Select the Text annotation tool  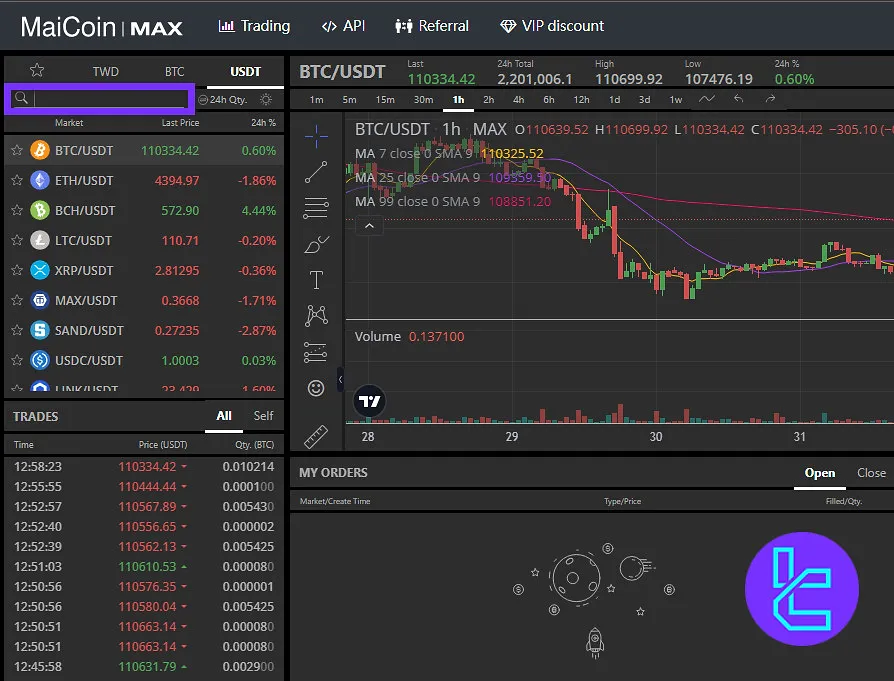(316, 280)
